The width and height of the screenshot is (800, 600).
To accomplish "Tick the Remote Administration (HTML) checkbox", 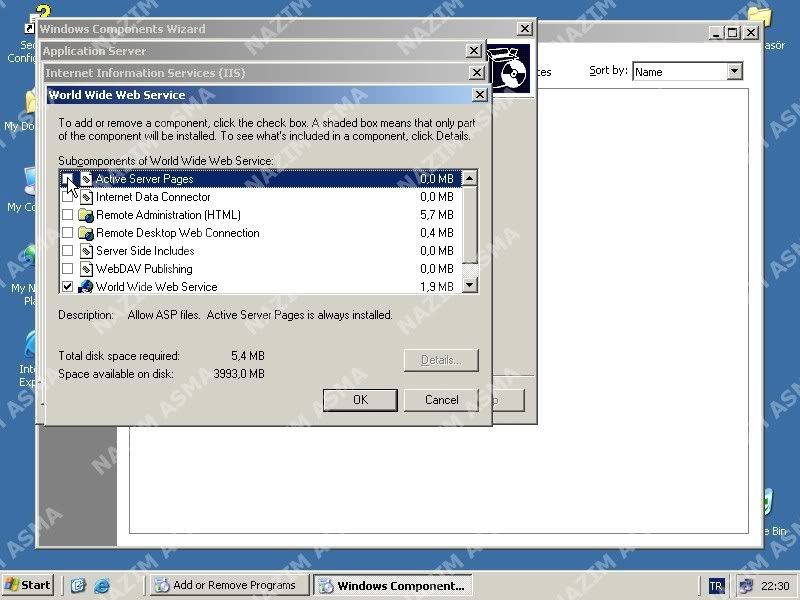I will [67, 215].
